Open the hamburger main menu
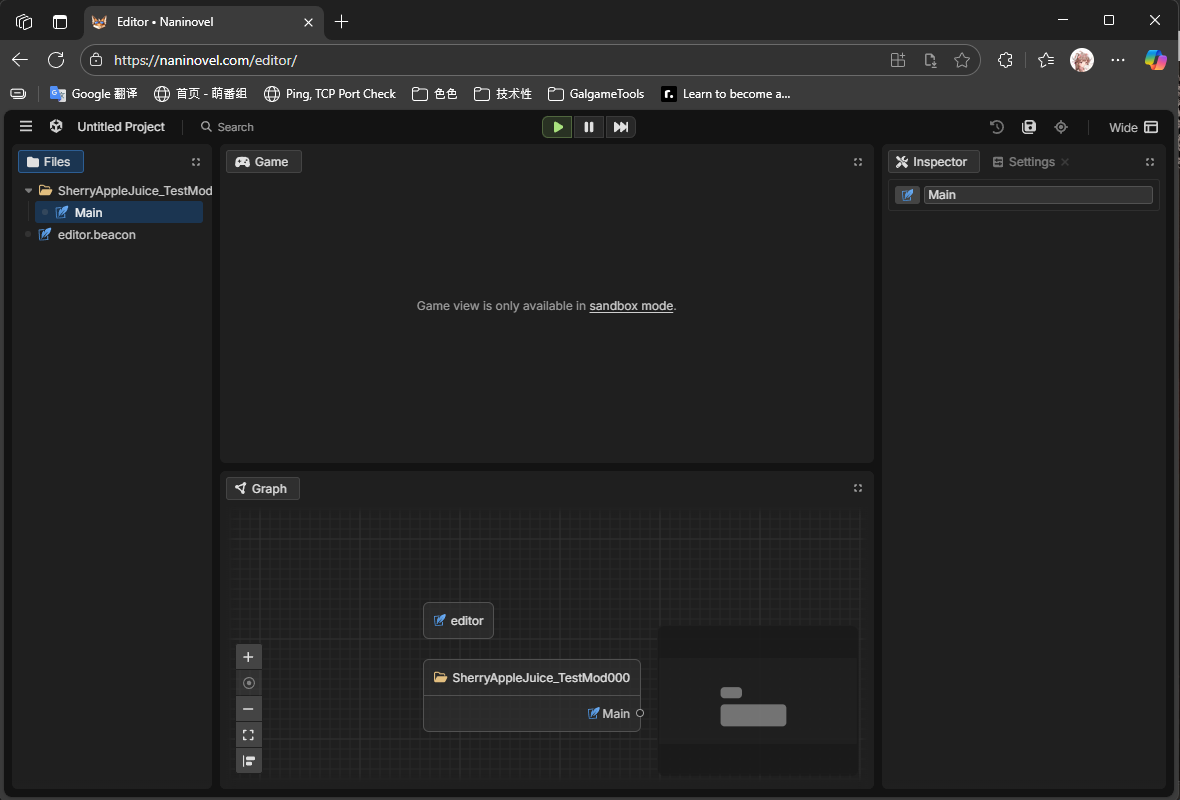This screenshot has width=1180, height=800. [x=26, y=127]
